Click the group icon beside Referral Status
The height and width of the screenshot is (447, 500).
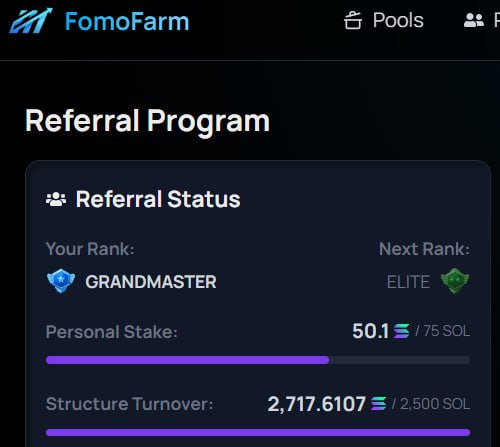[56, 199]
